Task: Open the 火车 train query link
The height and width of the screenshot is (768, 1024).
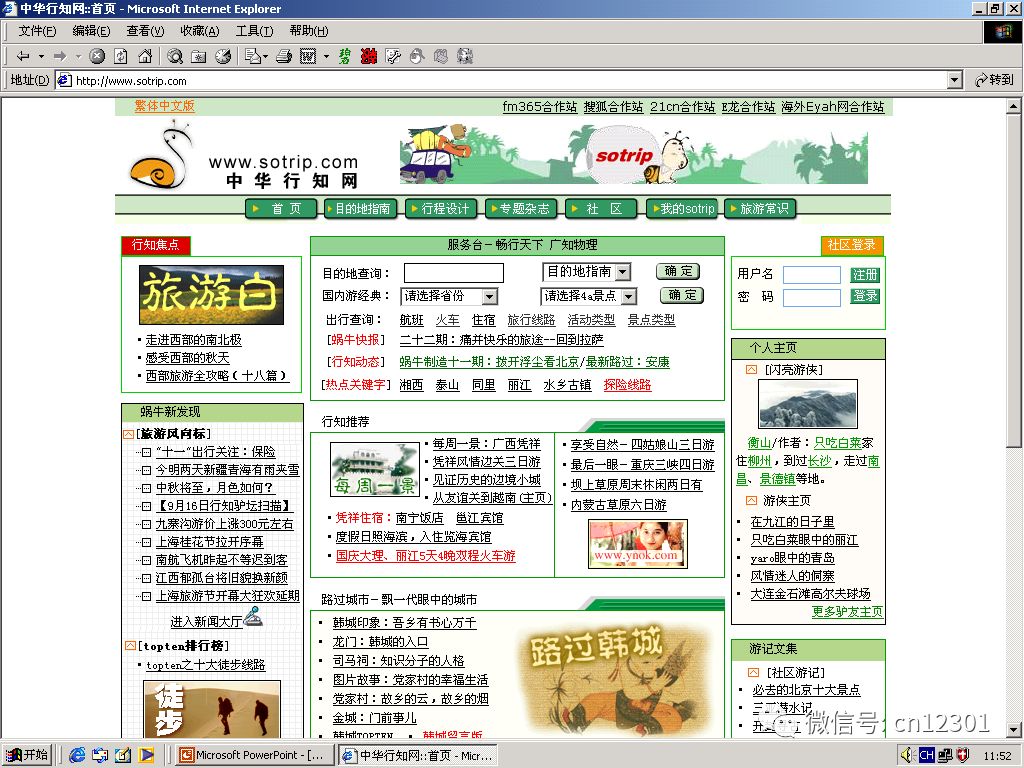Action: tap(447, 320)
